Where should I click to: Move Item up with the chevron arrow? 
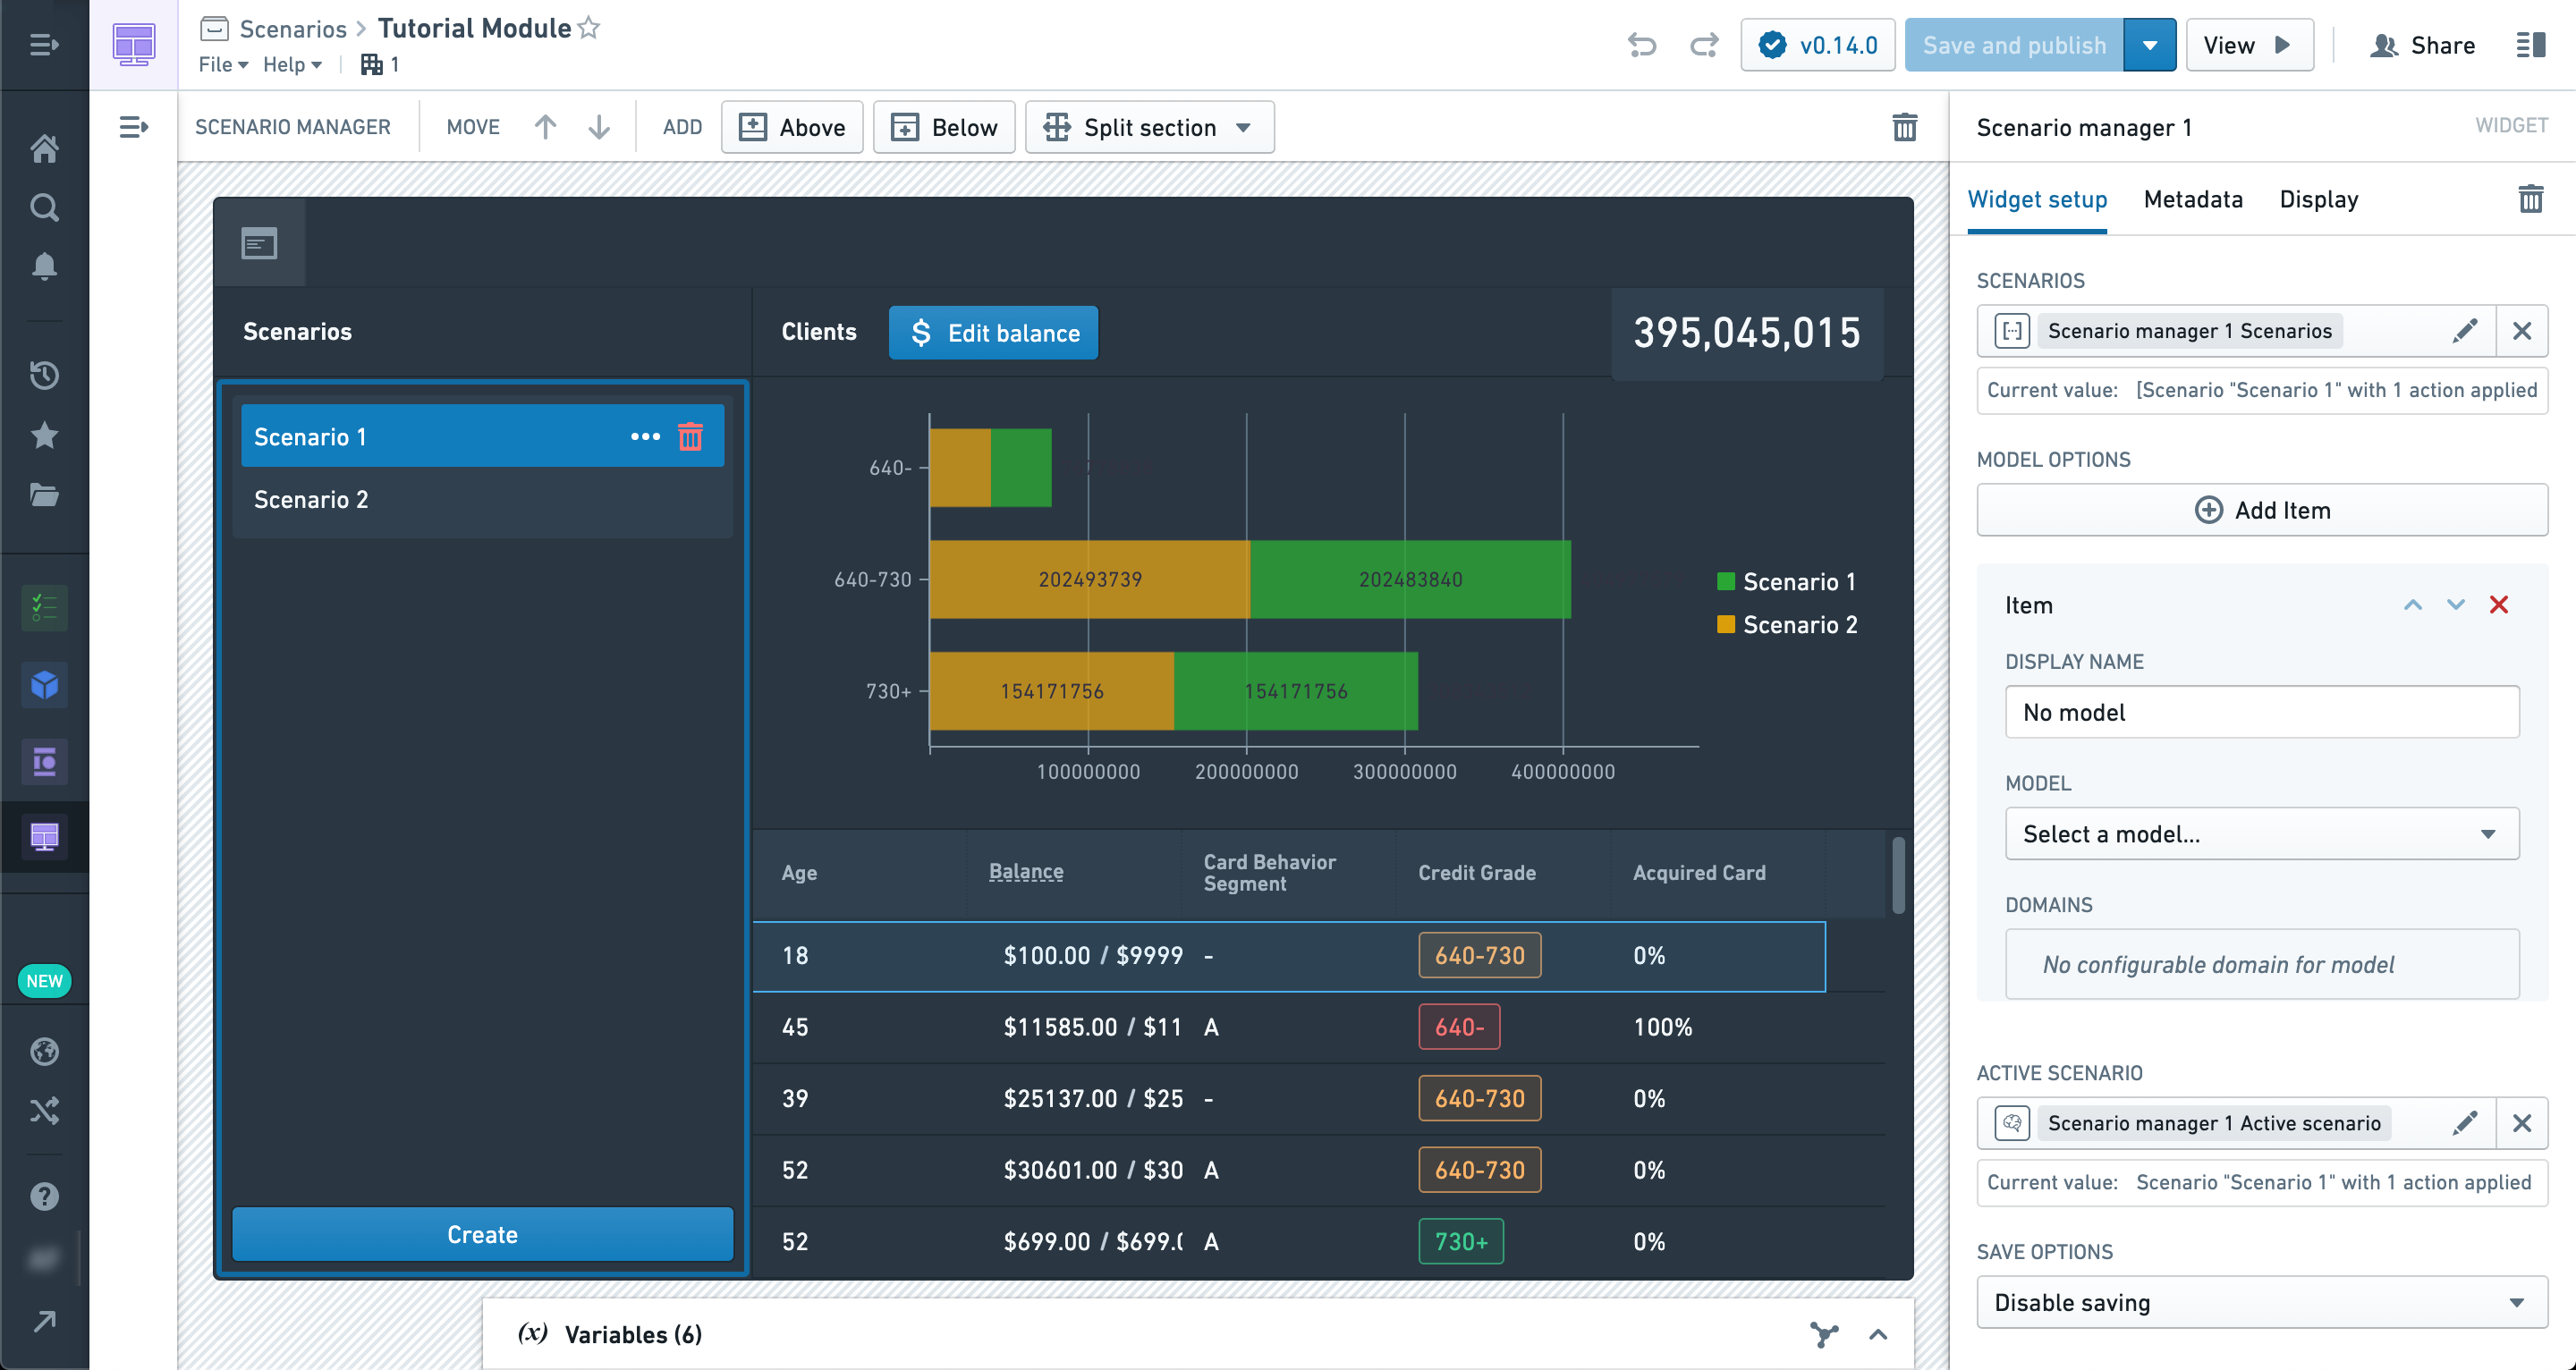(x=2412, y=604)
